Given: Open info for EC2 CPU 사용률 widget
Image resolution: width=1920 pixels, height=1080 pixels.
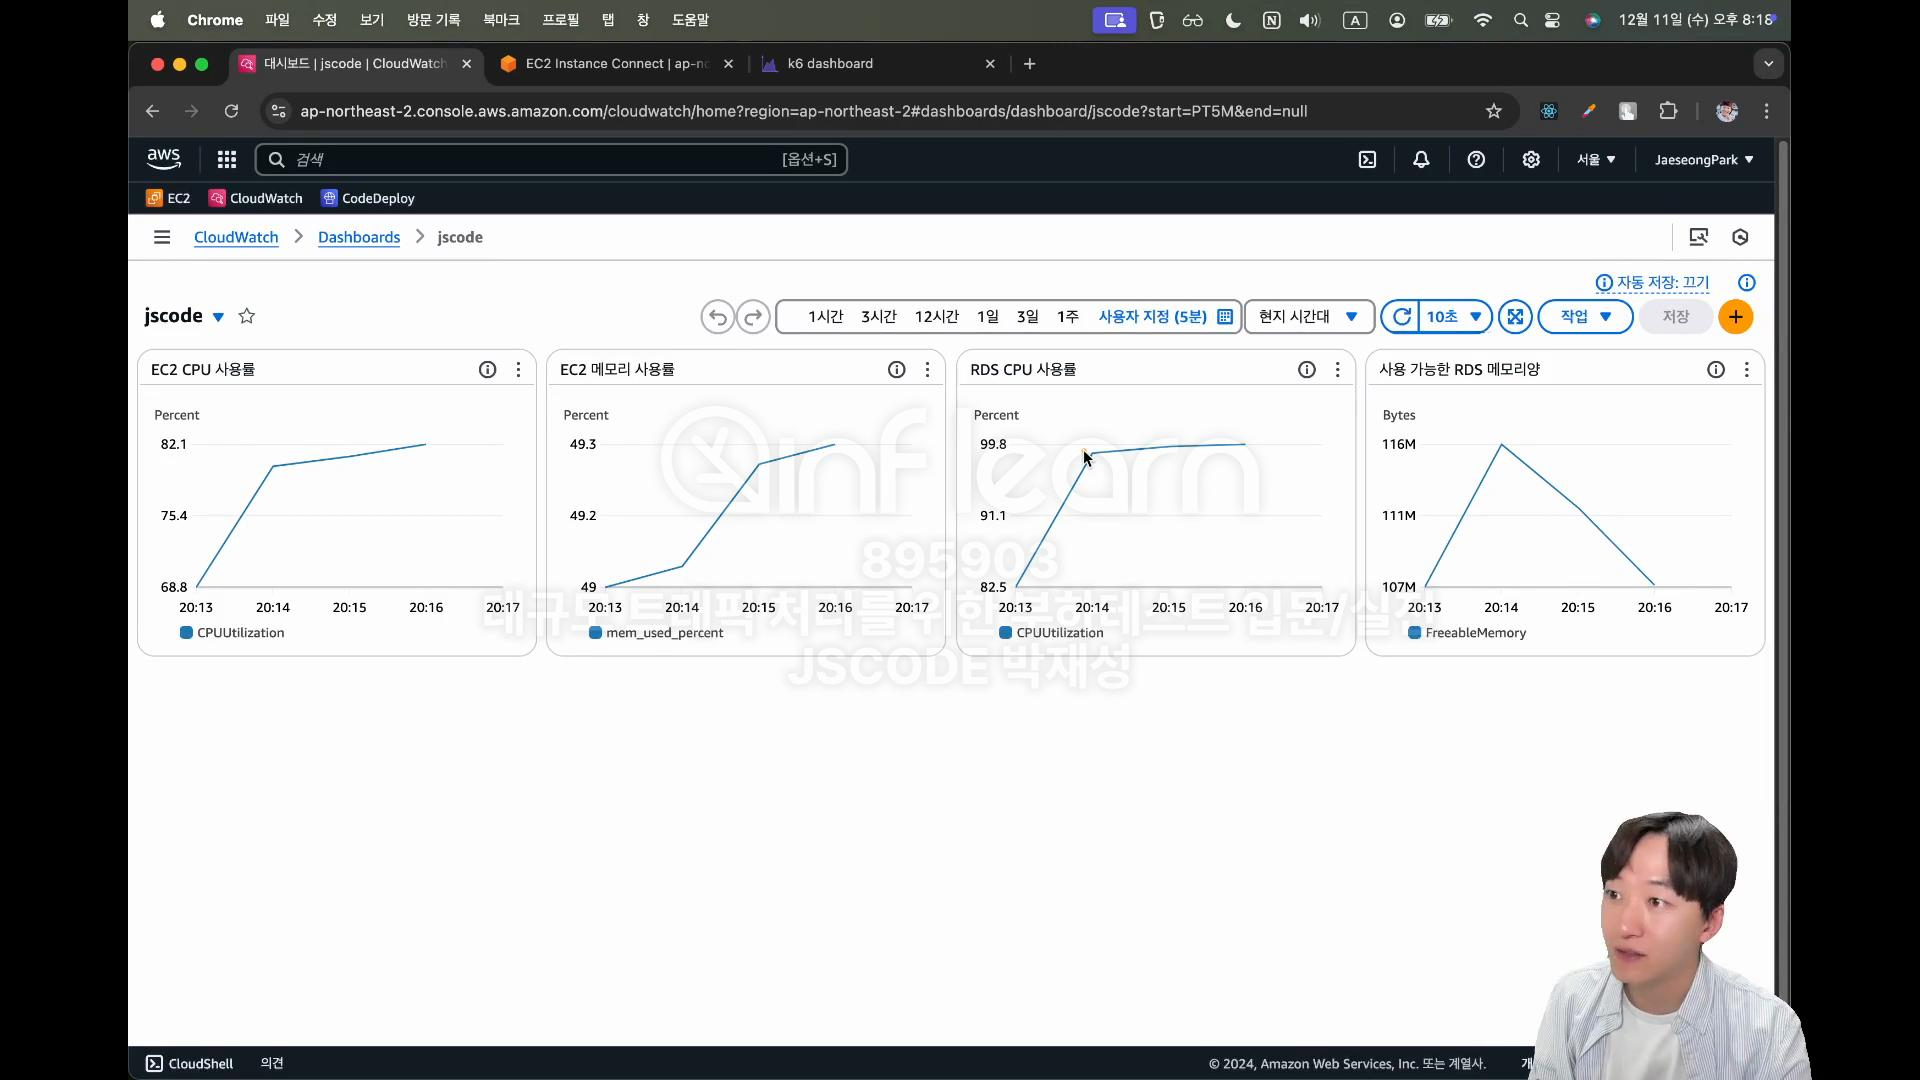Looking at the screenshot, I should (x=487, y=370).
